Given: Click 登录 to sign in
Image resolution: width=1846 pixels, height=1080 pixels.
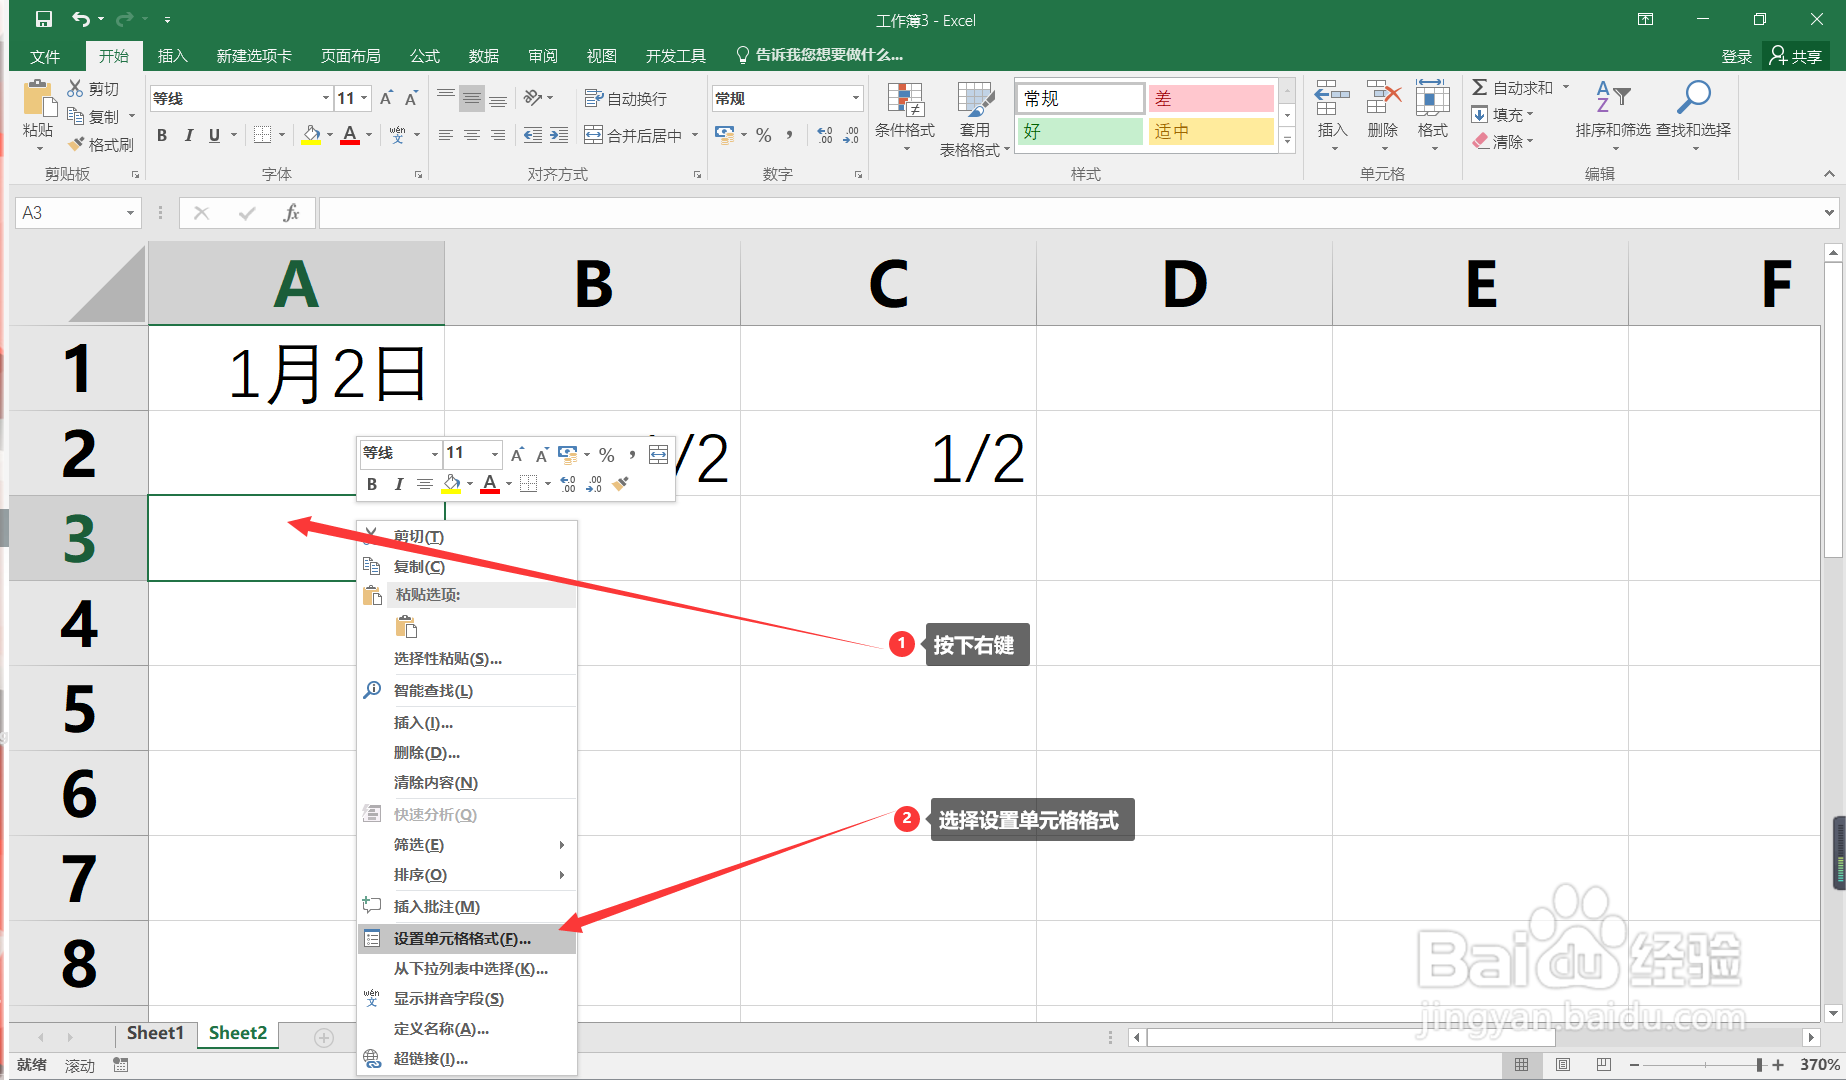Looking at the screenshot, I should (1737, 56).
